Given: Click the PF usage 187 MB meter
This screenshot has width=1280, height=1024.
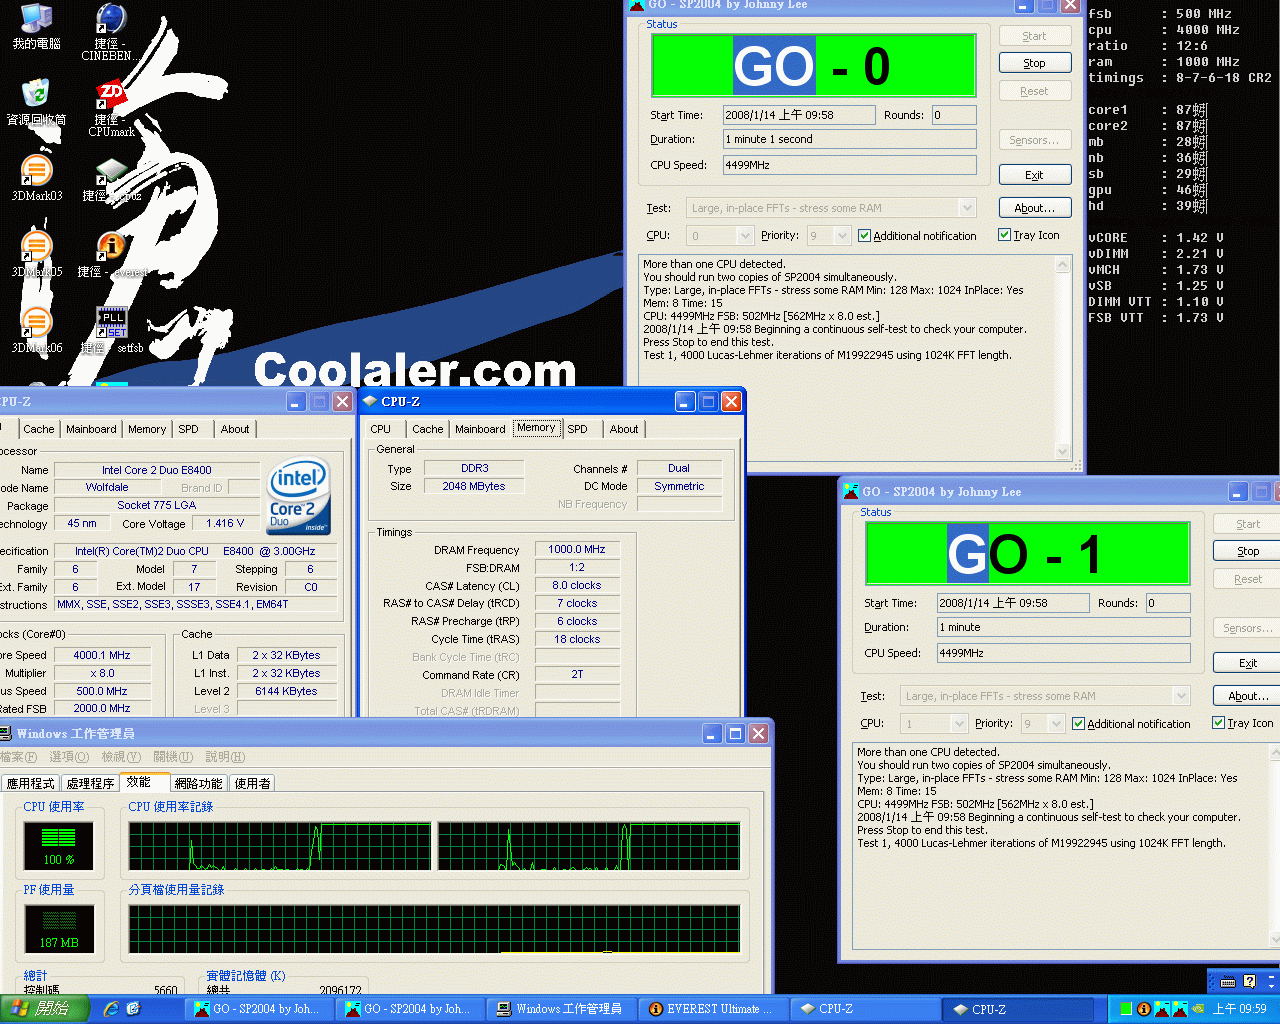Looking at the screenshot, I should pos(59,929).
